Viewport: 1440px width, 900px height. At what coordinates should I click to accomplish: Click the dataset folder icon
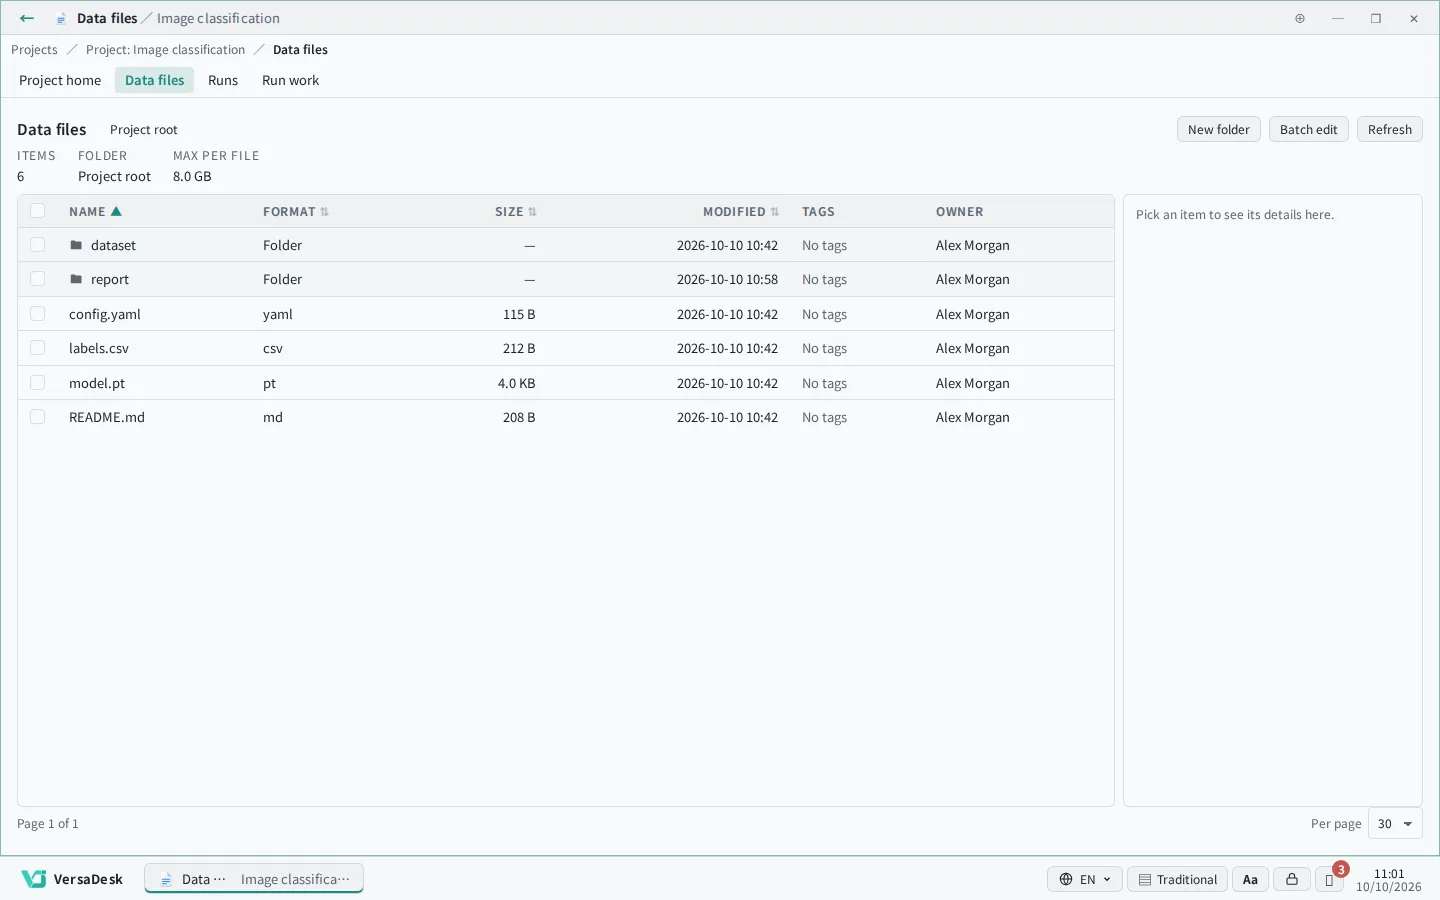click(76, 245)
